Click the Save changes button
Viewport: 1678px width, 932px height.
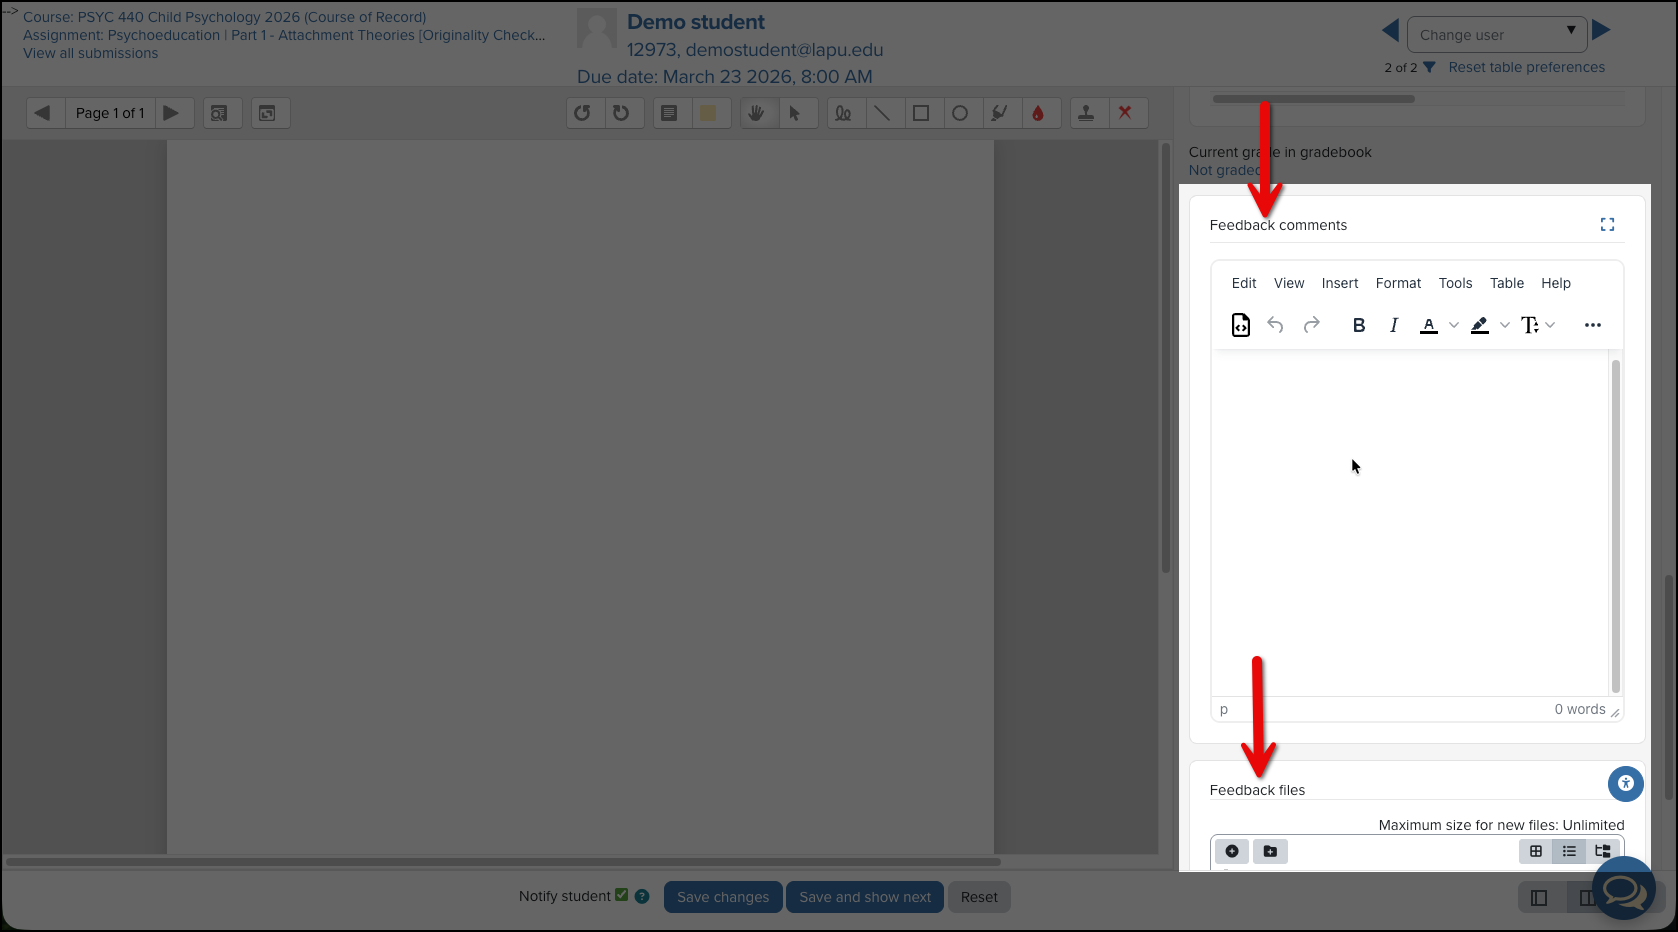723,897
